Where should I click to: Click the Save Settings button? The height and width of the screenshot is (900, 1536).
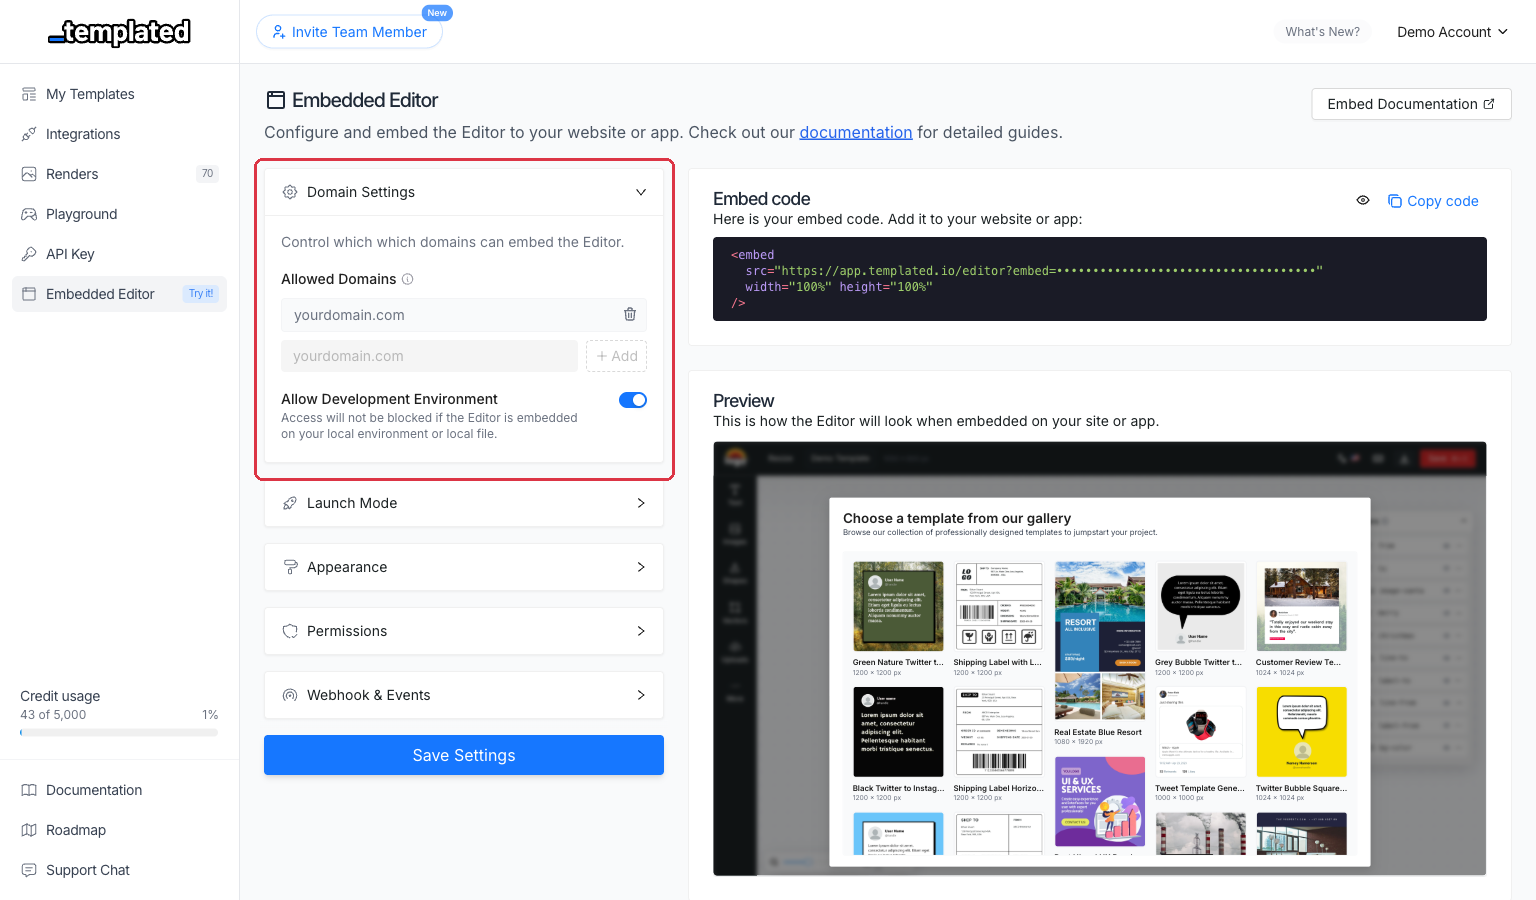464,755
